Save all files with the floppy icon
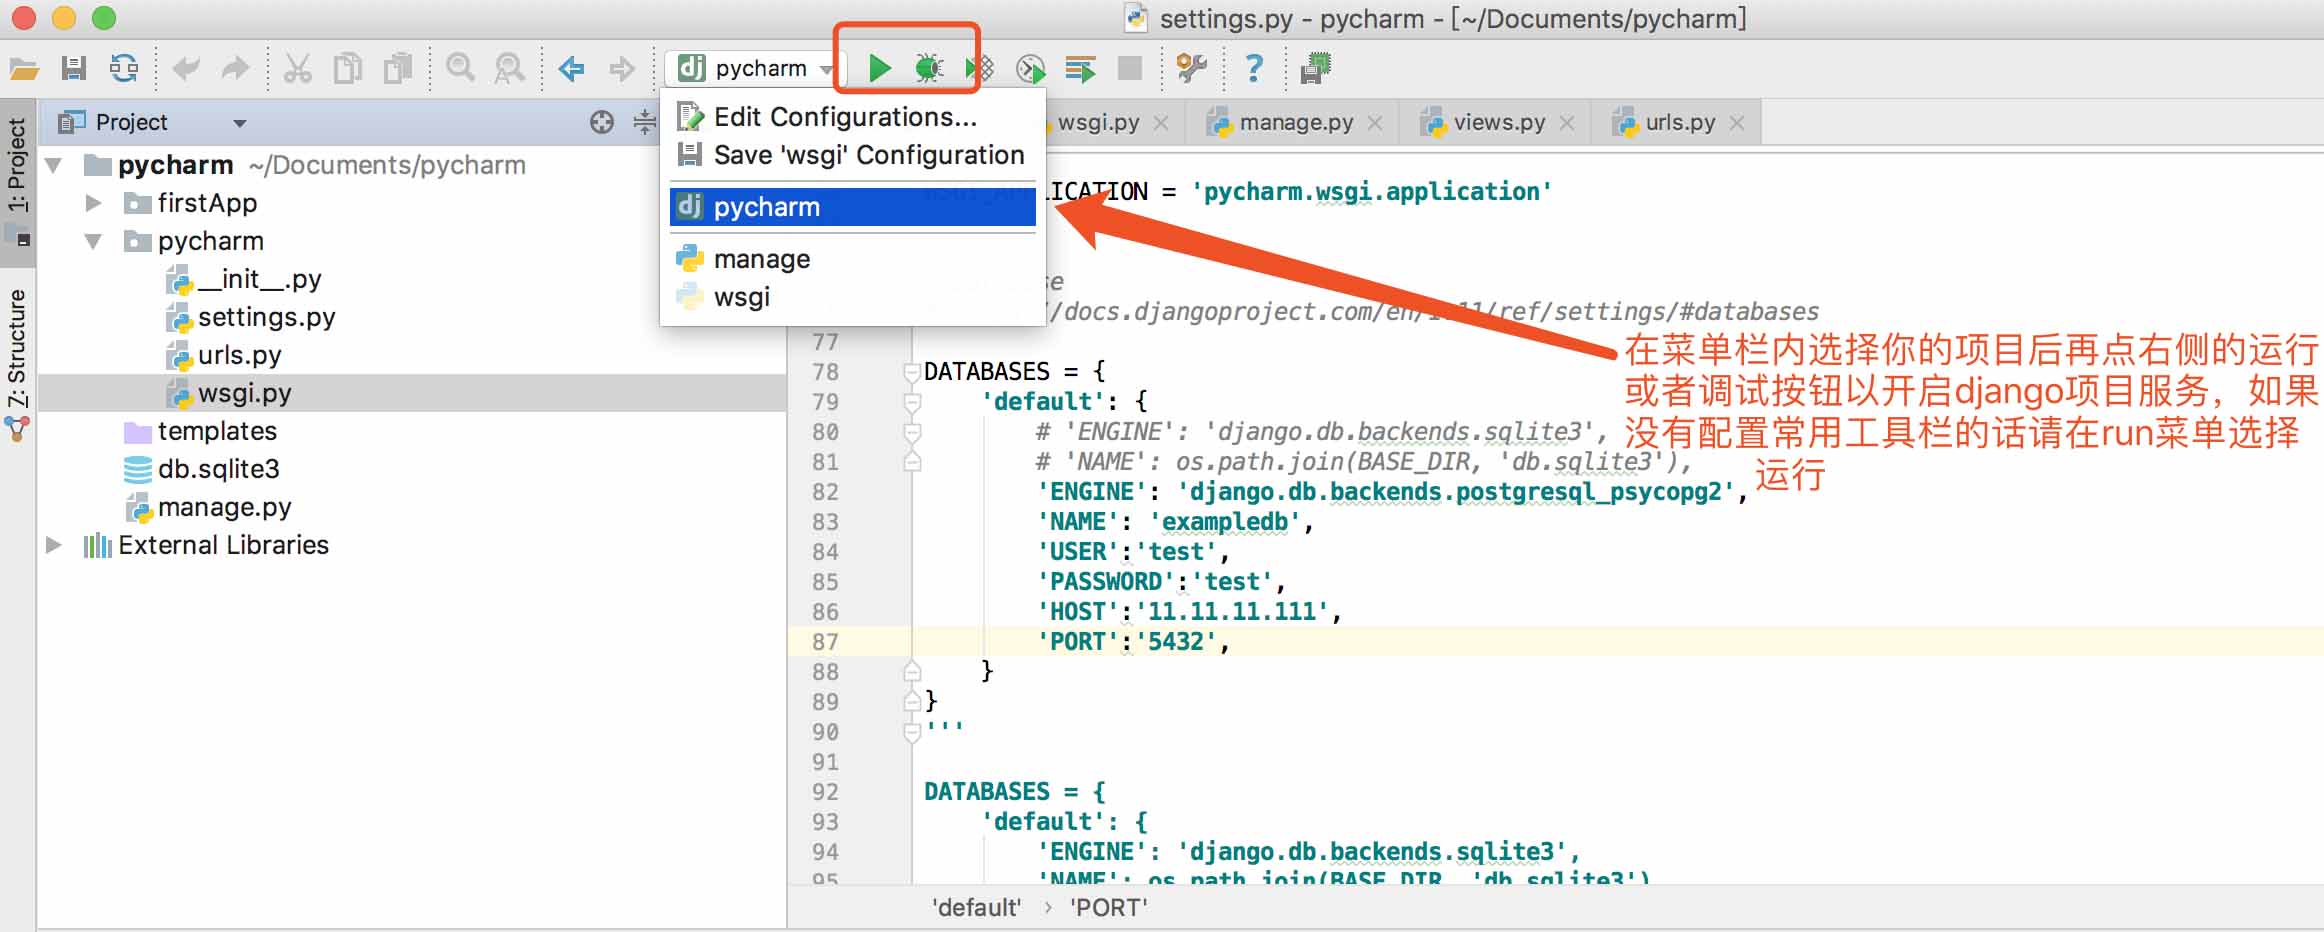This screenshot has width=2324, height=932. (x=74, y=68)
